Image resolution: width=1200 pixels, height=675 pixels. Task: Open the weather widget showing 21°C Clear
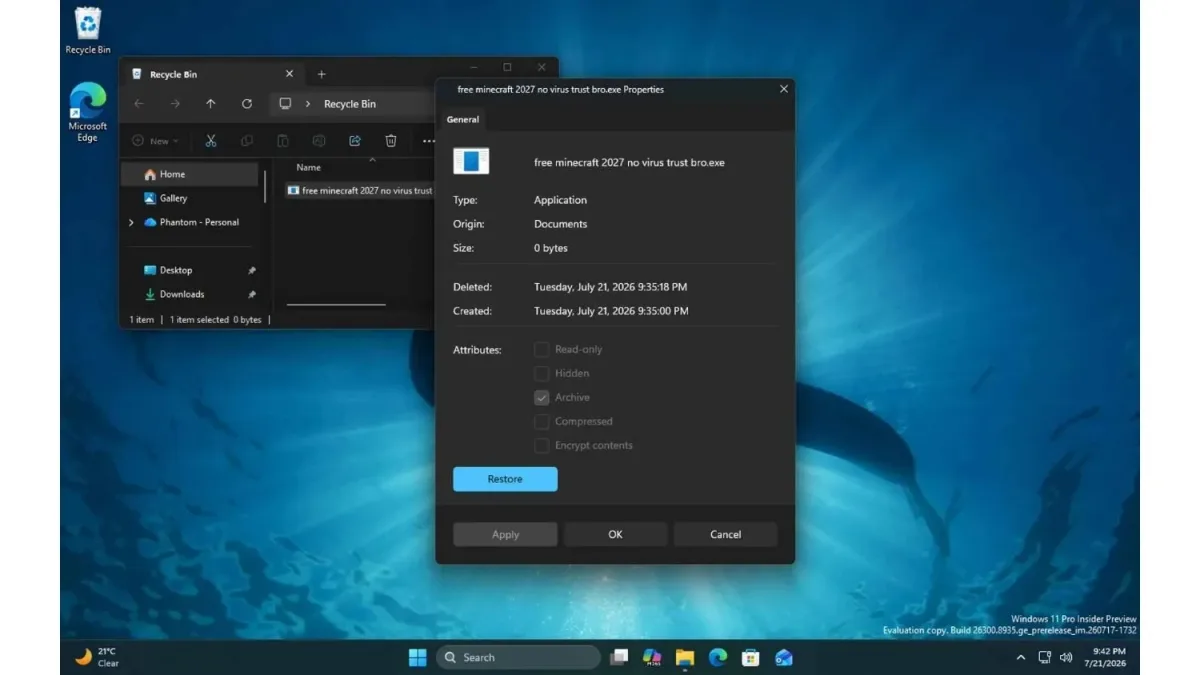point(97,657)
